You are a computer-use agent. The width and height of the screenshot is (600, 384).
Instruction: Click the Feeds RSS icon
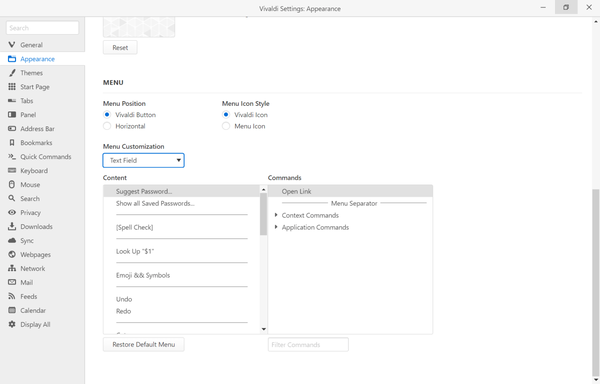coord(12,296)
